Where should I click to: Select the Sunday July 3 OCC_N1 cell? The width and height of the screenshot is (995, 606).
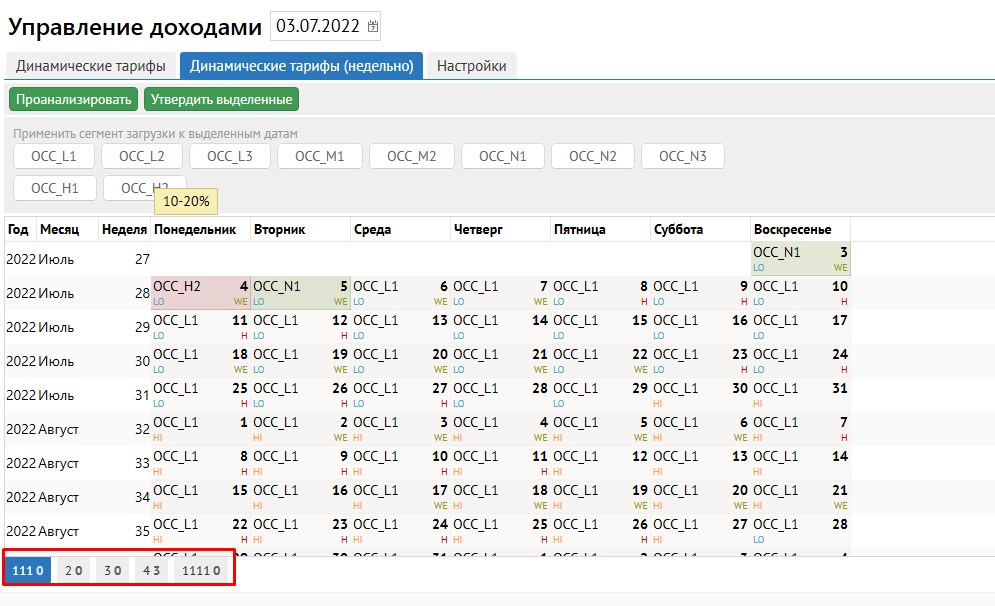(x=800, y=259)
